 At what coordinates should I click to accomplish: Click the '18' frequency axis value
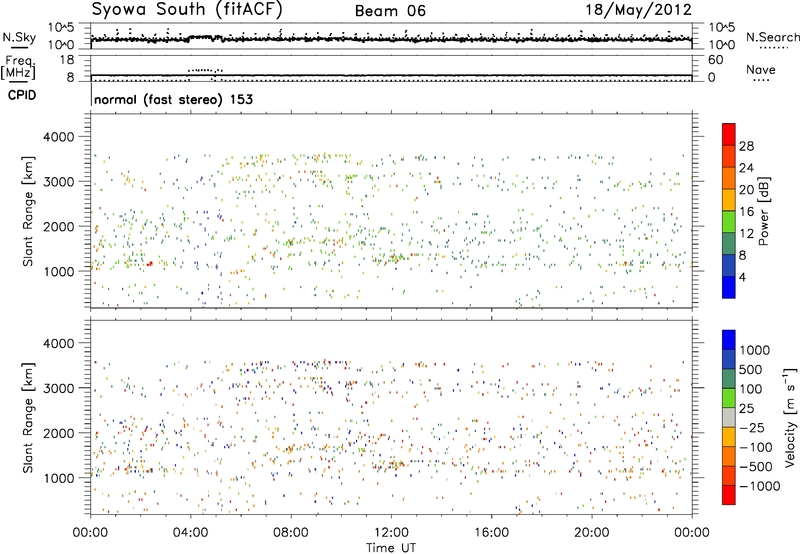pos(67,60)
